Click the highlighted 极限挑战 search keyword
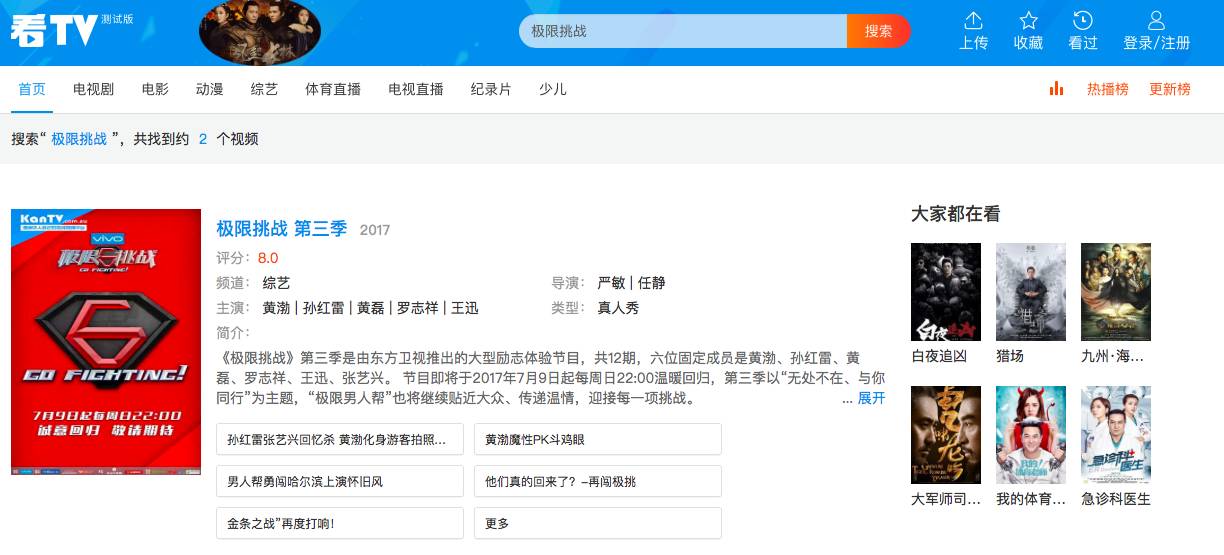The height and width of the screenshot is (555, 1224). [79, 139]
